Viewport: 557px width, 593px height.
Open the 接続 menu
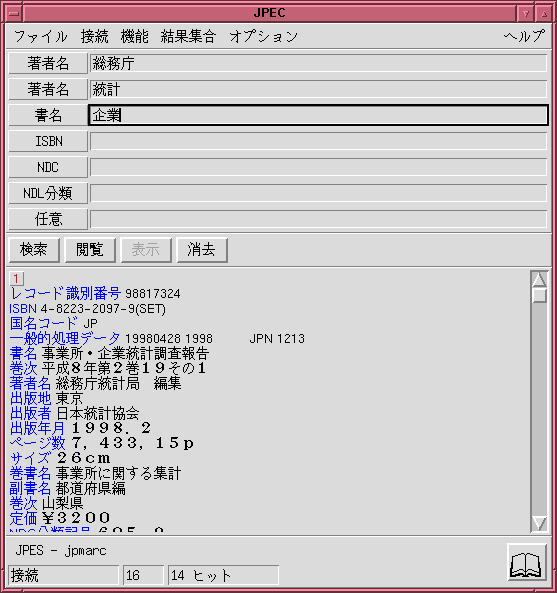click(x=95, y=37)
